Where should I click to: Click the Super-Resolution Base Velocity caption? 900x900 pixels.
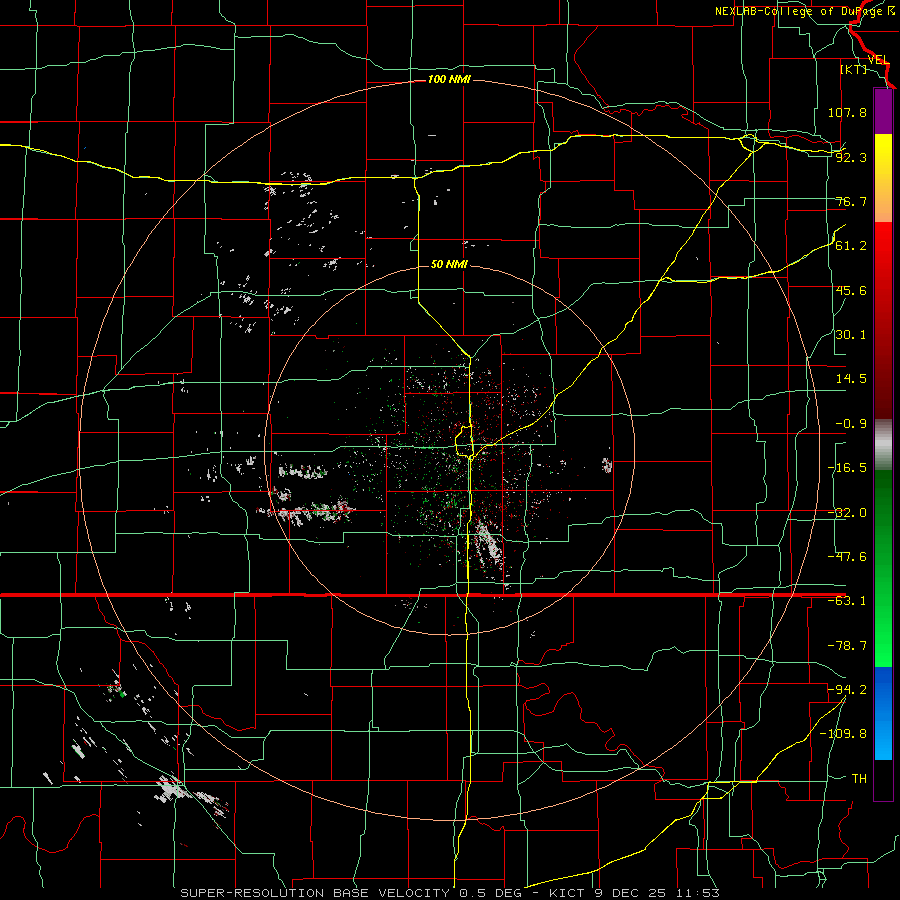click(x=450, y=893)
